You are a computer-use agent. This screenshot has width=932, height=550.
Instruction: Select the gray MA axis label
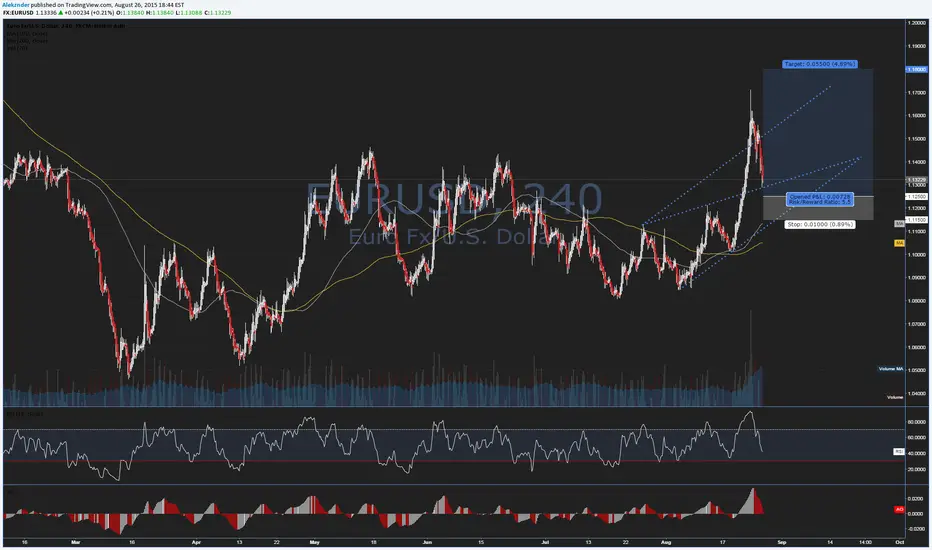[x=899, y=224]
